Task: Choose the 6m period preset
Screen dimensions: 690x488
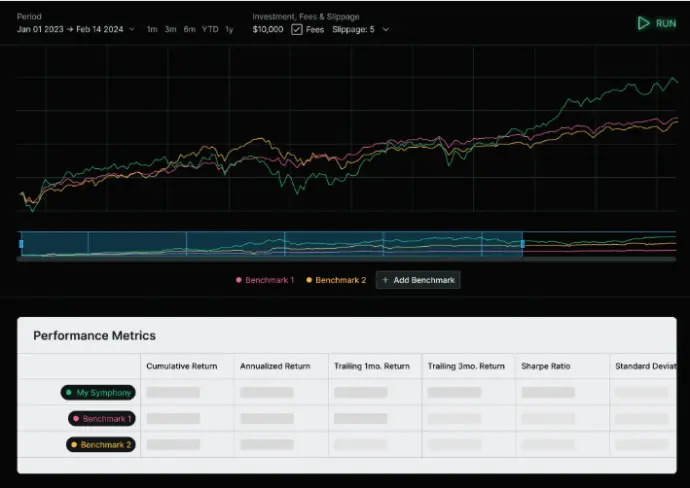Action: [190, 29]
